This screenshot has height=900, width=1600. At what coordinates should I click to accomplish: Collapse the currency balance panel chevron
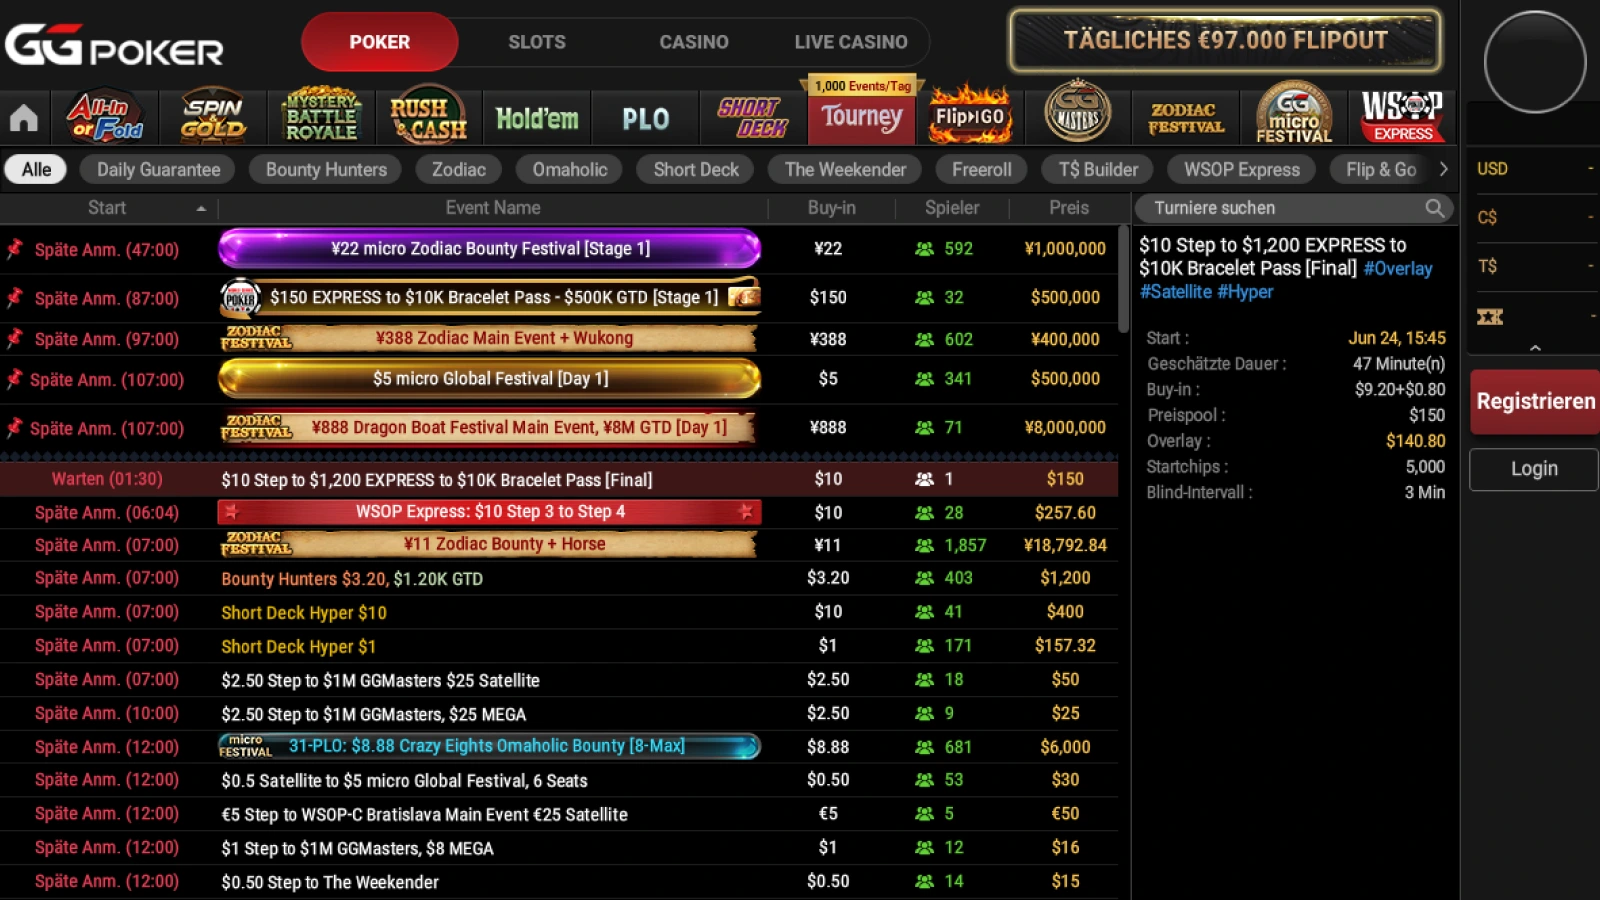1535,348
